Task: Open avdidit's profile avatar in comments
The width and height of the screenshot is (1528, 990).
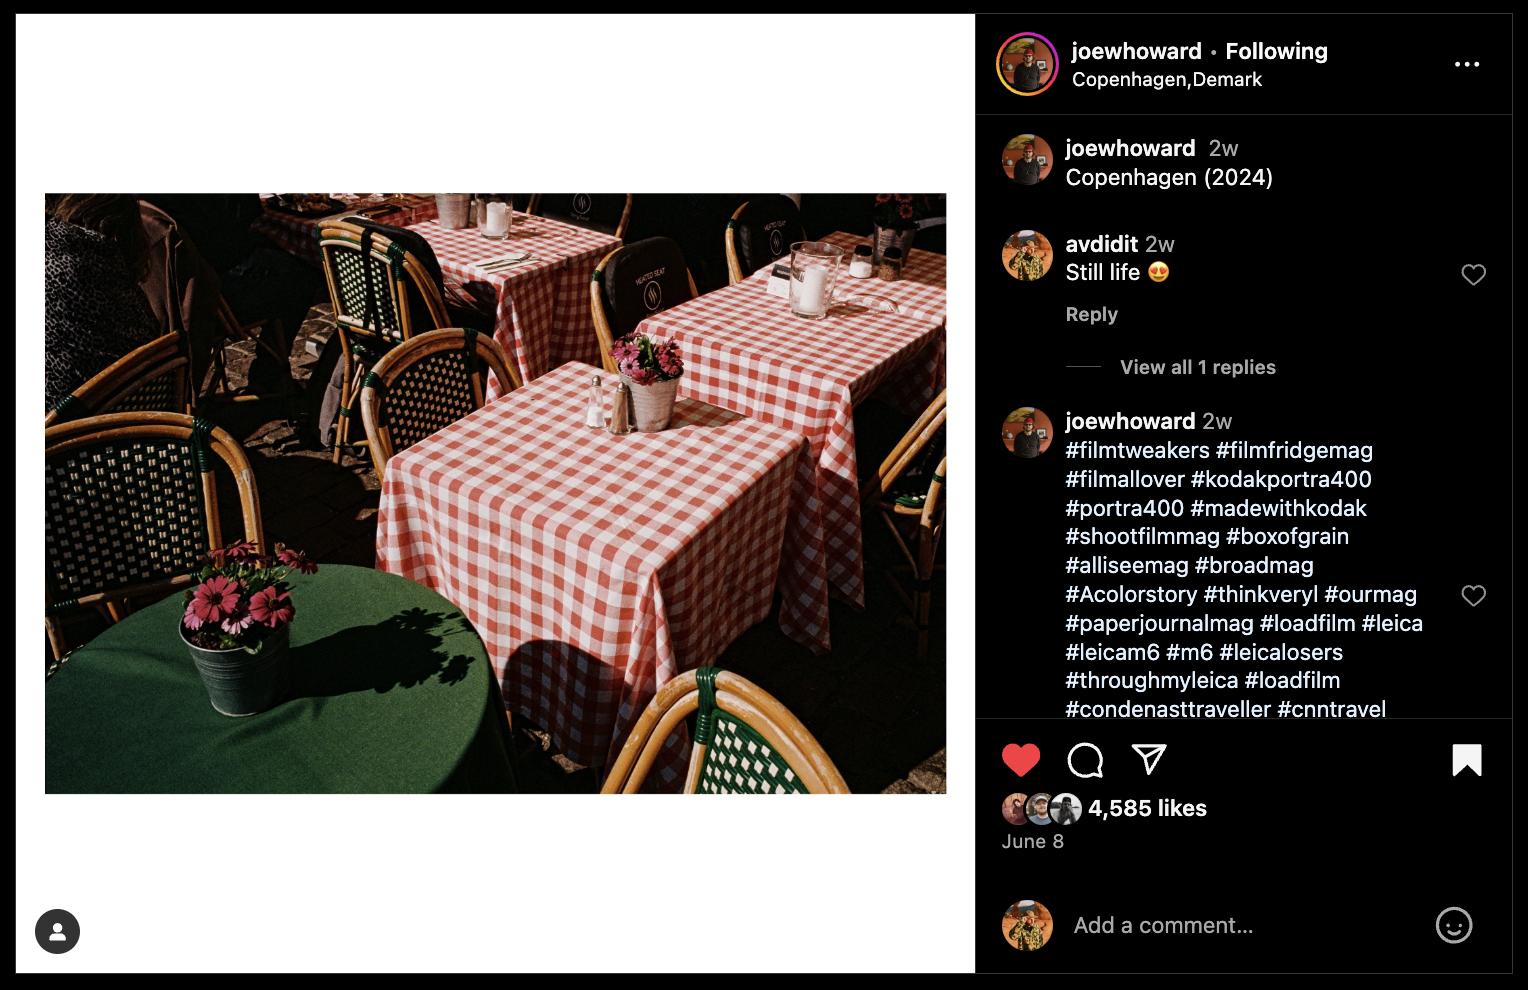Action: (x=1027, y=256)
